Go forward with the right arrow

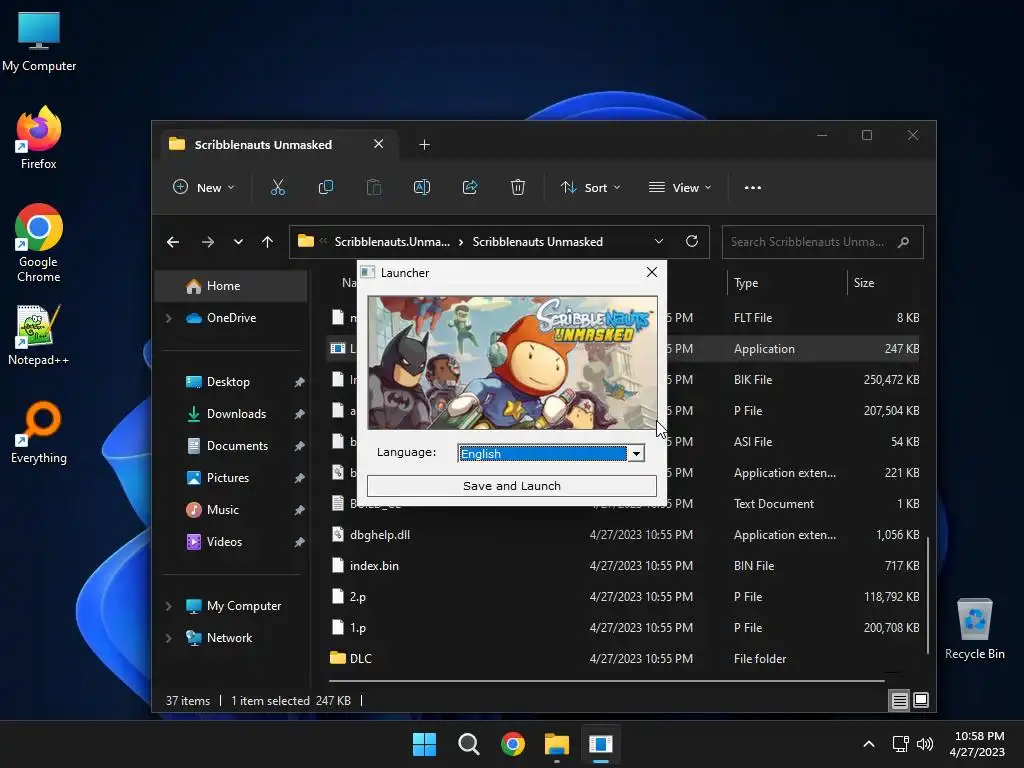point(208,242)
